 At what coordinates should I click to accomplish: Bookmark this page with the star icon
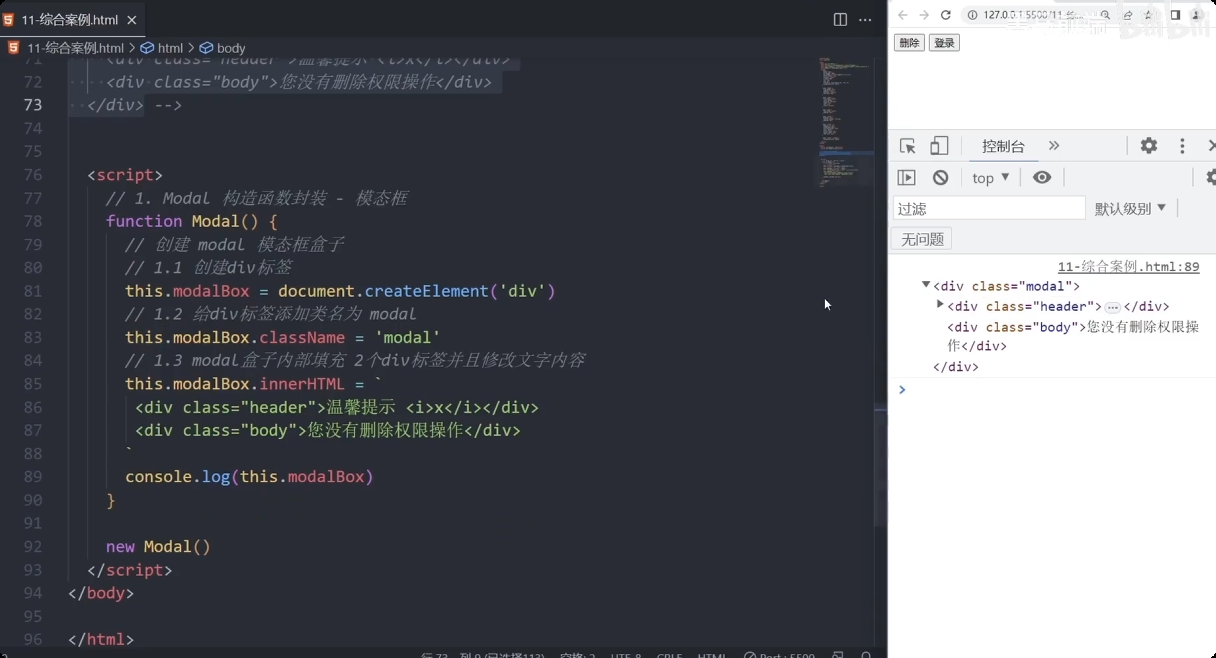point(1150,15)
